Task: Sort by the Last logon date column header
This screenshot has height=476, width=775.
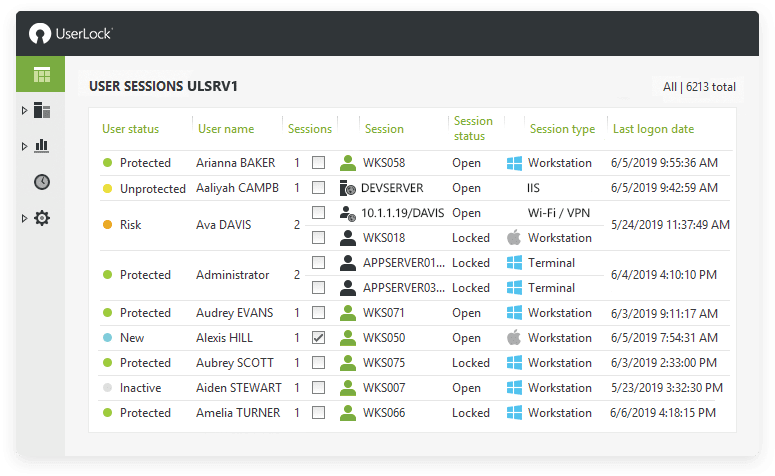Action: click(x=653, y=129)
